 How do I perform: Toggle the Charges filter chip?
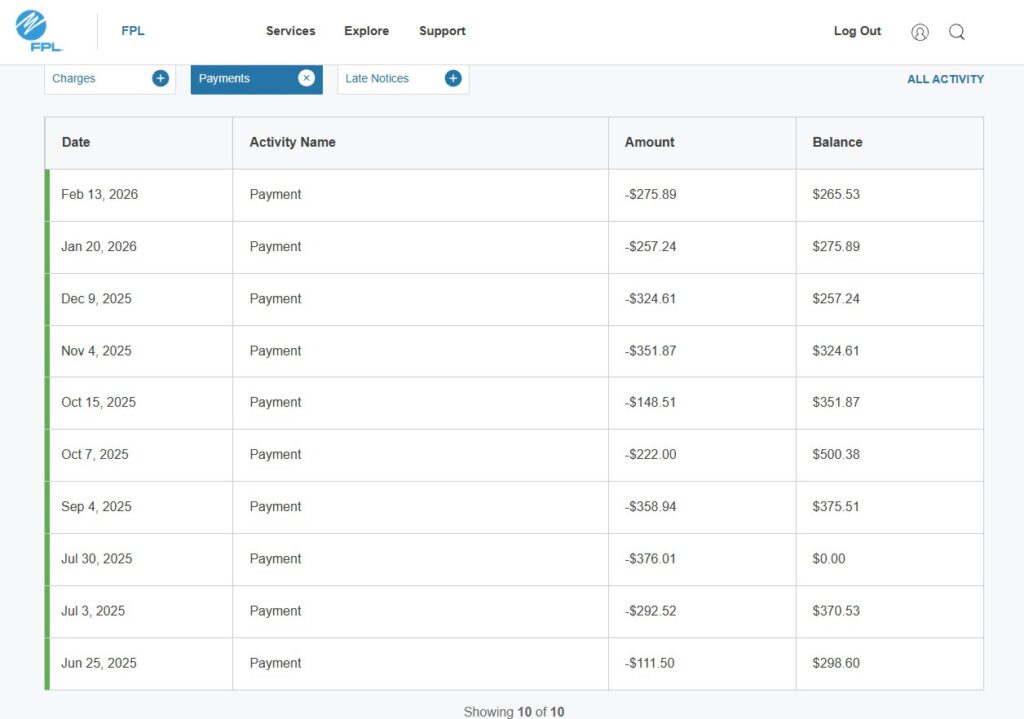click(95, 78)
